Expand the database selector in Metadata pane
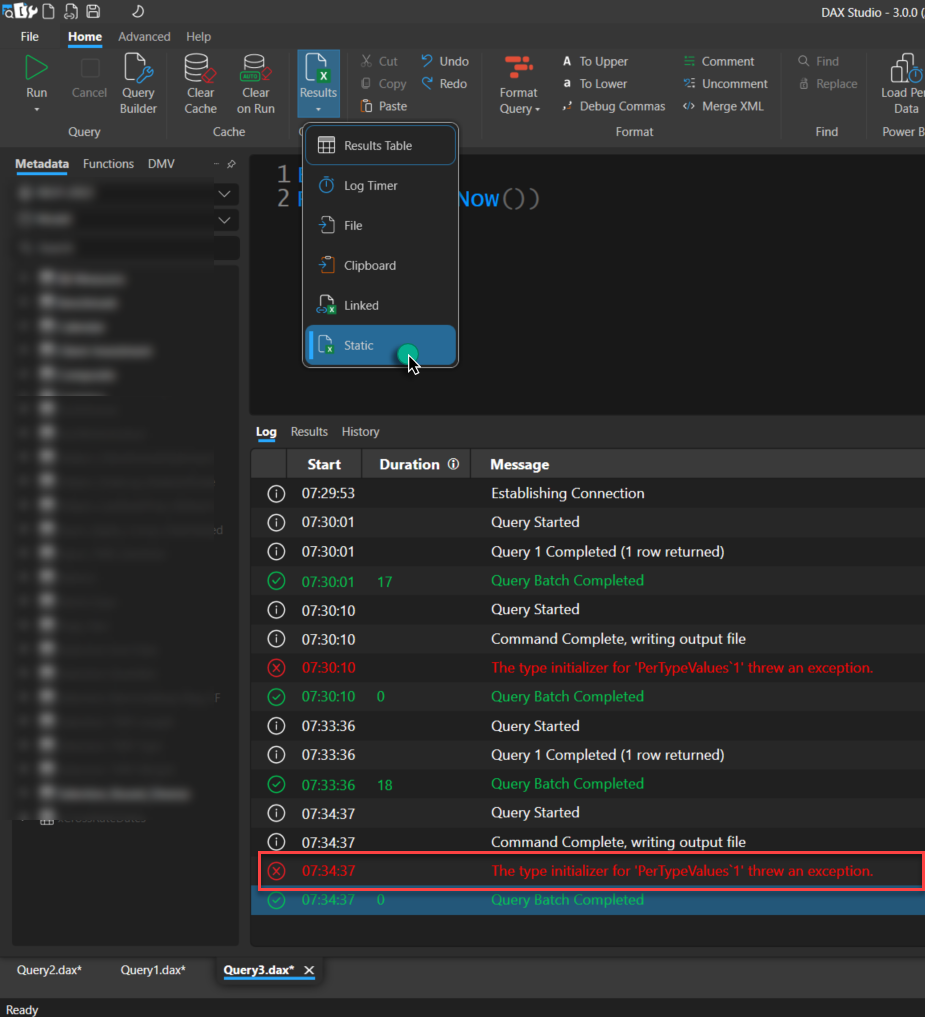Viewport: 925px width, 1017px height. coord(225,192)
